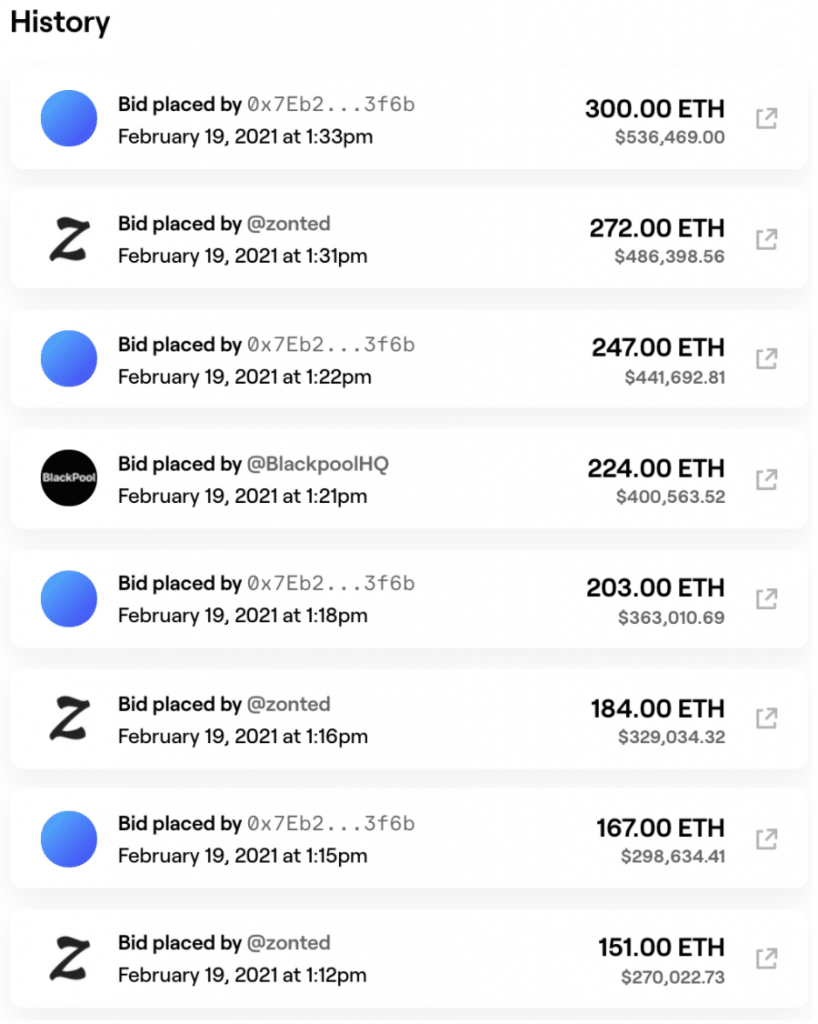Open @BlackpoolHQ profile link
This screenshot has width=818, height=1024.
tap(317, 464)
